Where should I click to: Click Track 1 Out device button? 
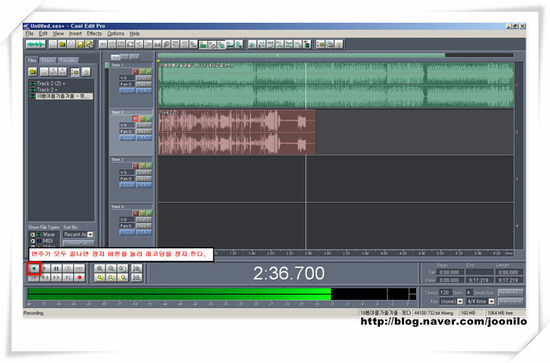[144, 78]
